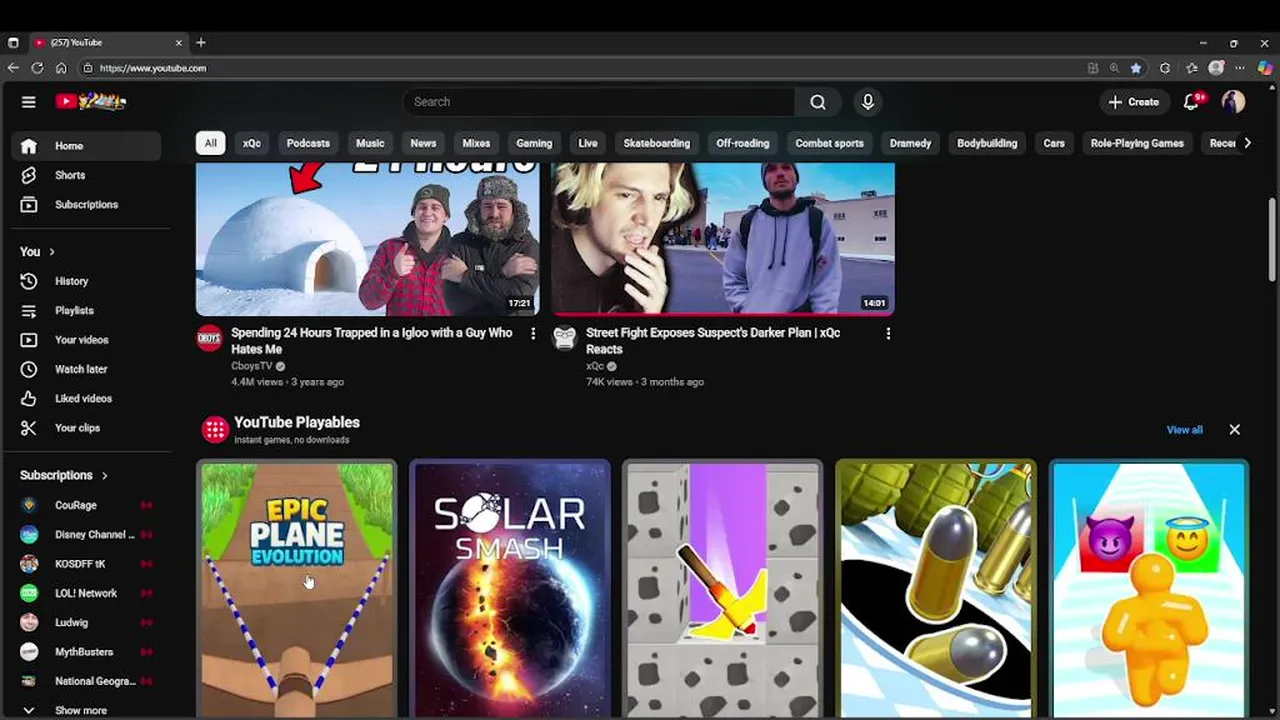Open options menu for Street Fight video
Image resolution: width=1280 pixels, height=720 pixels.
888,334
